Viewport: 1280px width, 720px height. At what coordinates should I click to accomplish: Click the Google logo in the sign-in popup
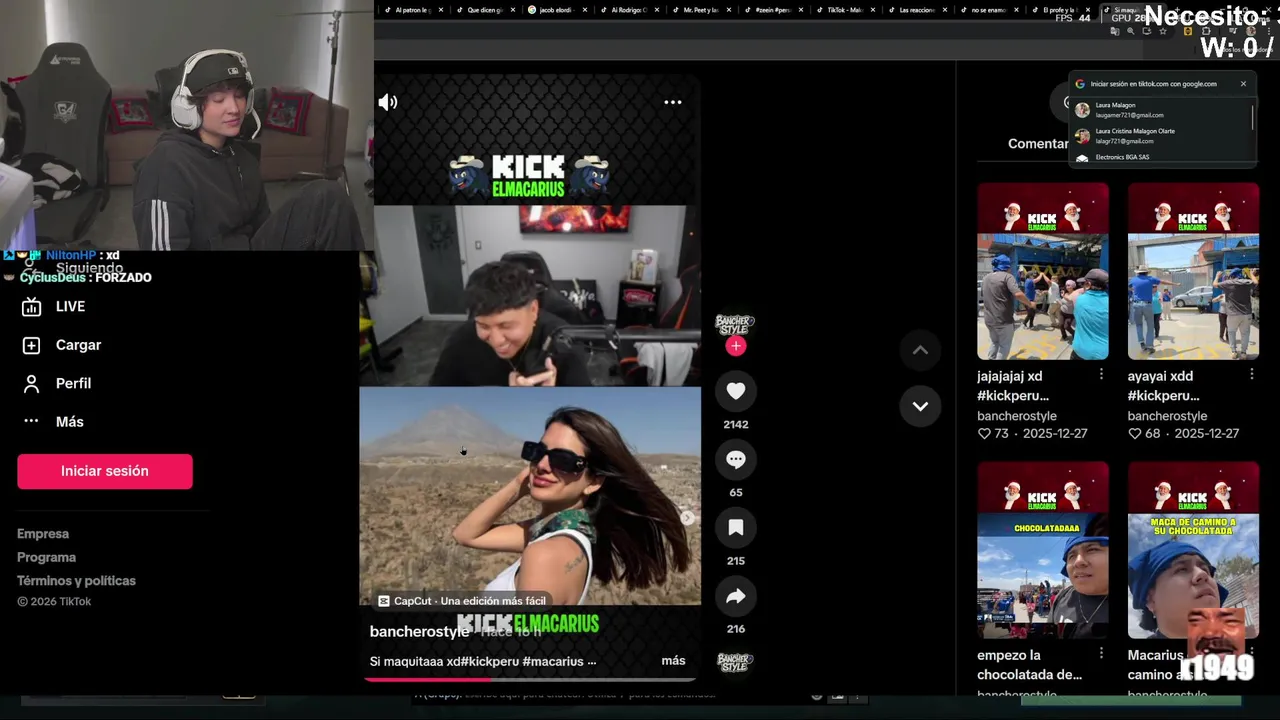[1080, 84]
